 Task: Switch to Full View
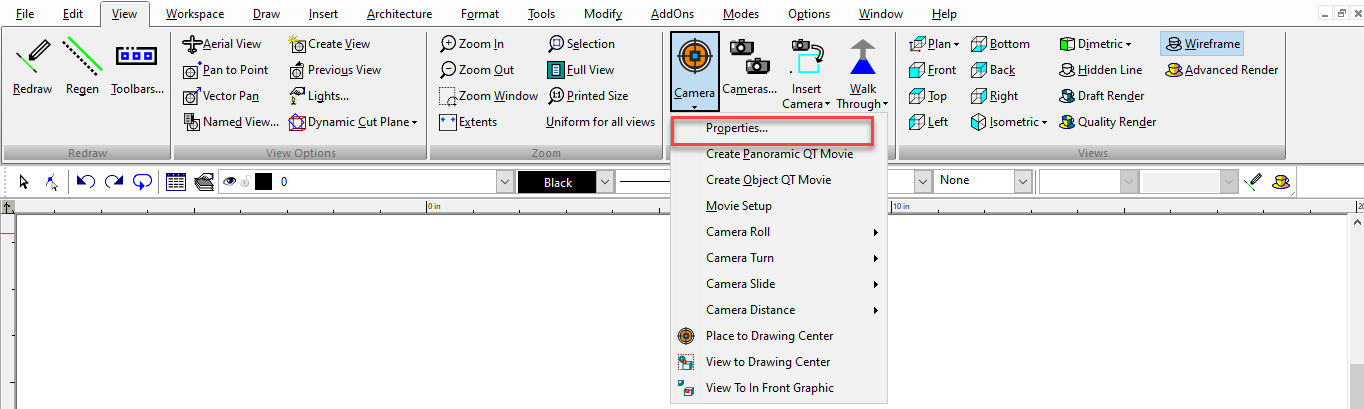581,70
